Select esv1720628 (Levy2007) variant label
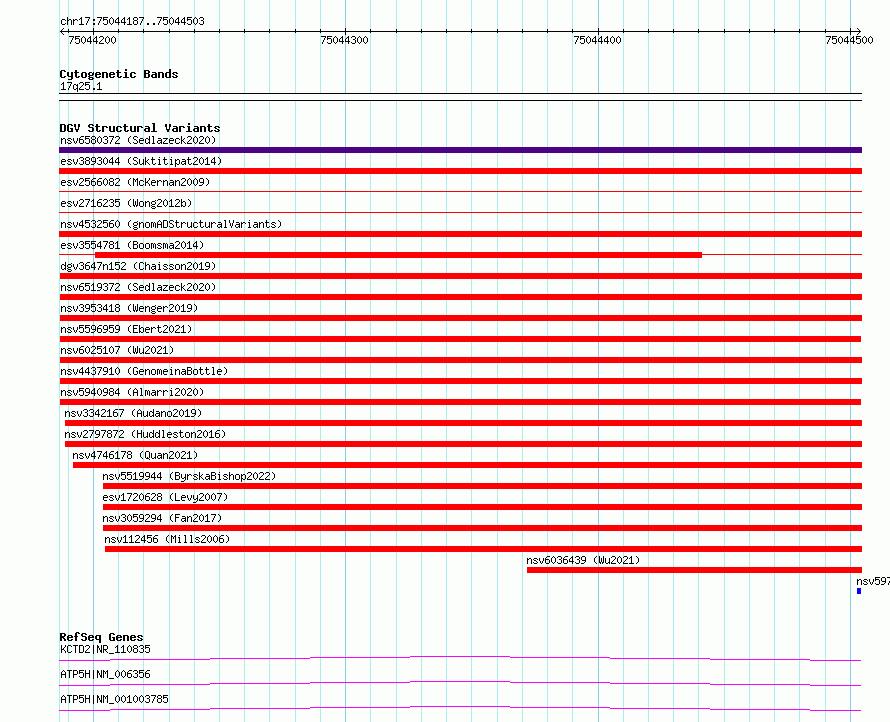Screen dimensions: 890x722 click(165, 497)
